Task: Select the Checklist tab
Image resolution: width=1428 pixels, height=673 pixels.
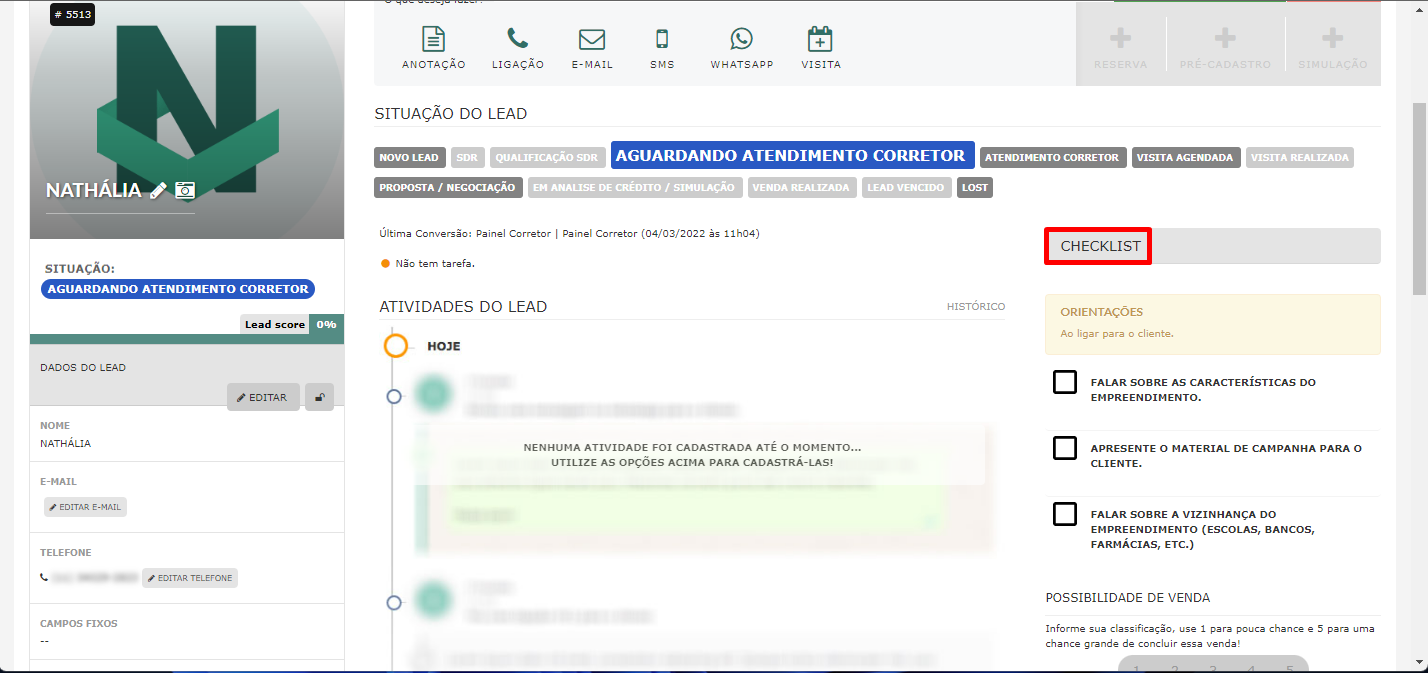Action: pyautogui.click(x=1100, y=246)
